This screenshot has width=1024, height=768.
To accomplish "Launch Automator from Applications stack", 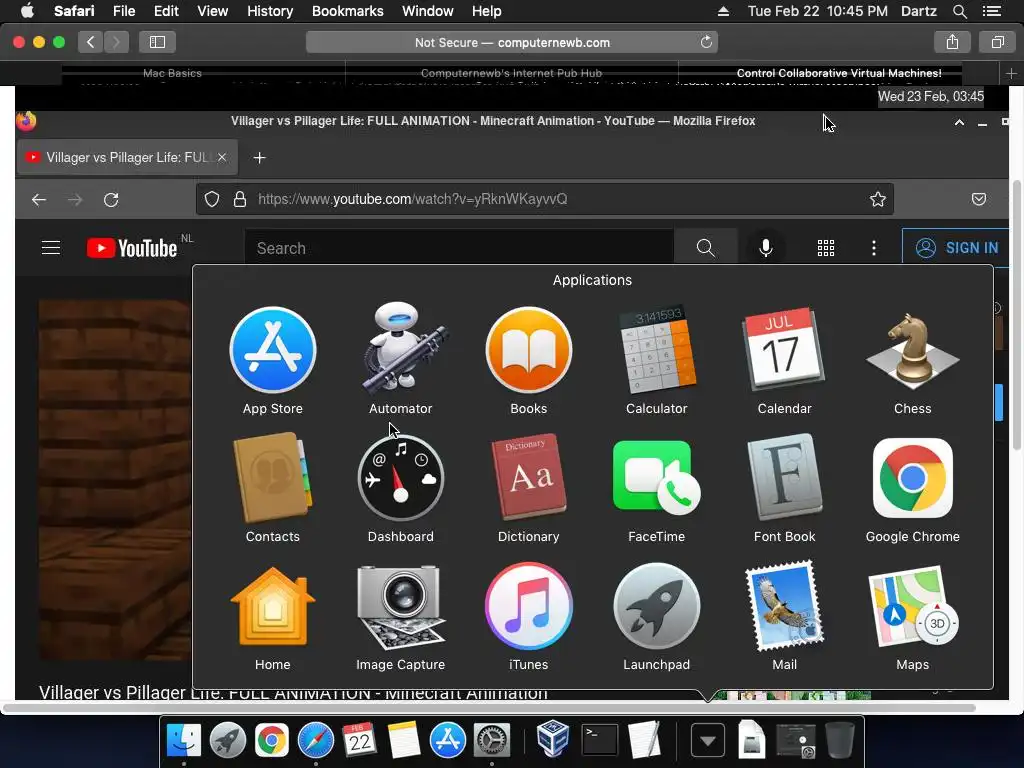I will click(400, 349).
